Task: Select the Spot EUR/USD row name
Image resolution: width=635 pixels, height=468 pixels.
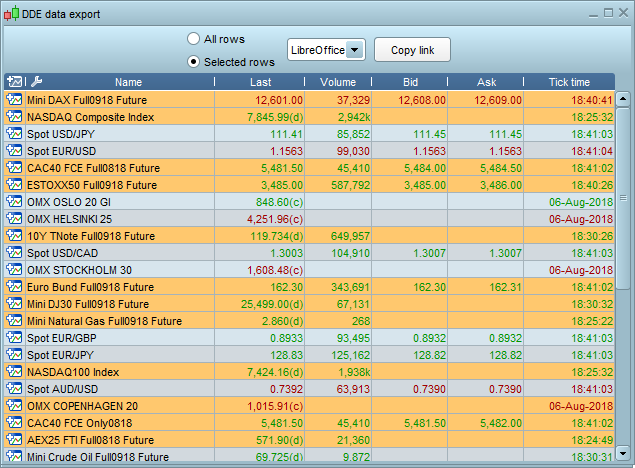Action: (x=62, y=151)
